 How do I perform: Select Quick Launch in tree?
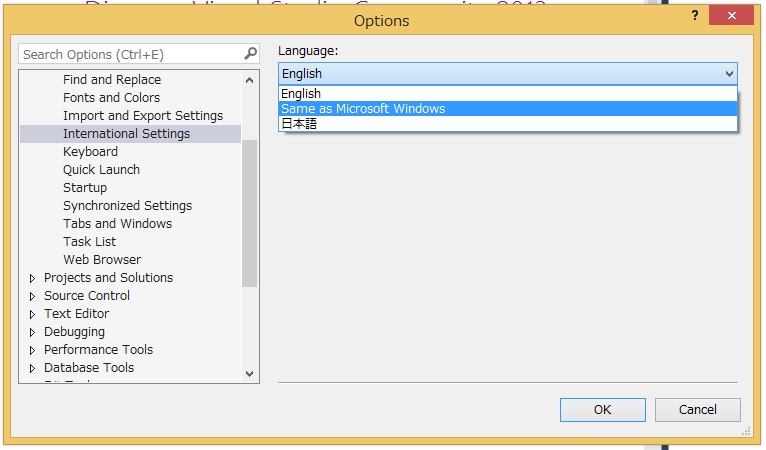point(101,170)
